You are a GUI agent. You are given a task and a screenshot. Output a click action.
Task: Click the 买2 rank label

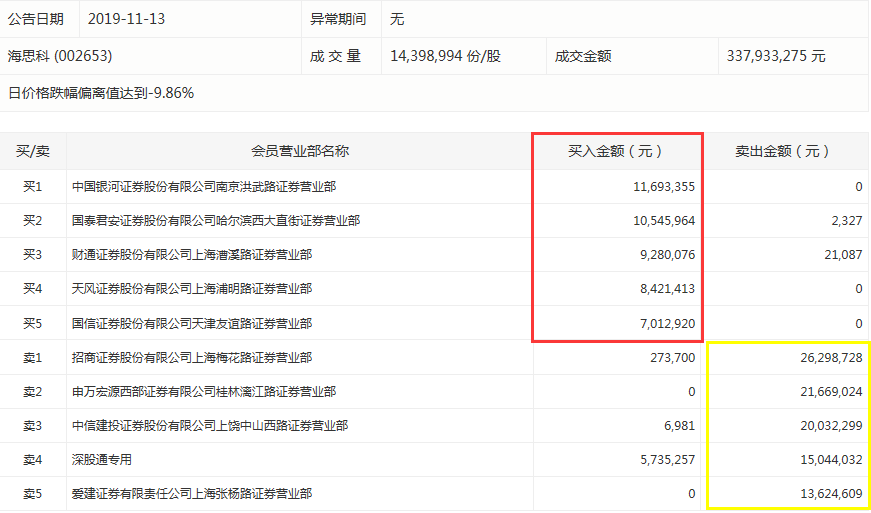point(32,221)
